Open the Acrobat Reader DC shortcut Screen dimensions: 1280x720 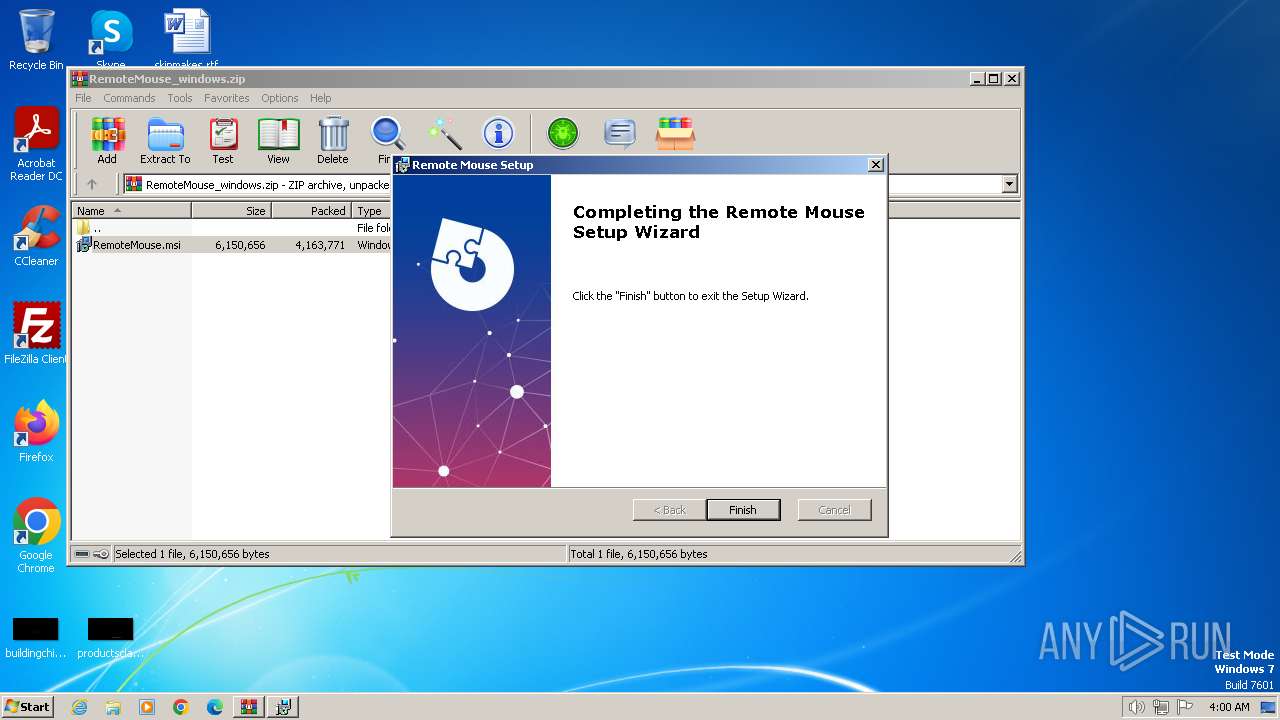pos(36,144)
